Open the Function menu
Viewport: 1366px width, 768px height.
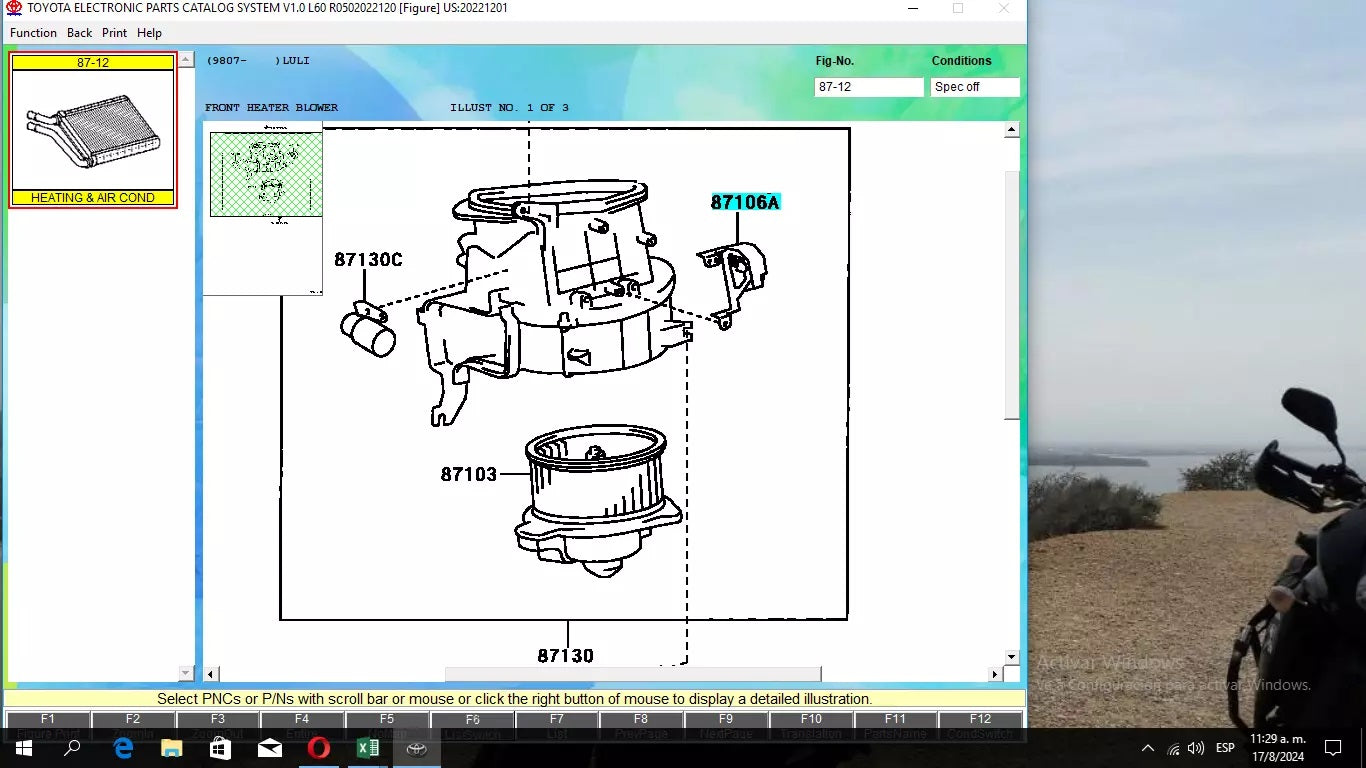[33, 33]
